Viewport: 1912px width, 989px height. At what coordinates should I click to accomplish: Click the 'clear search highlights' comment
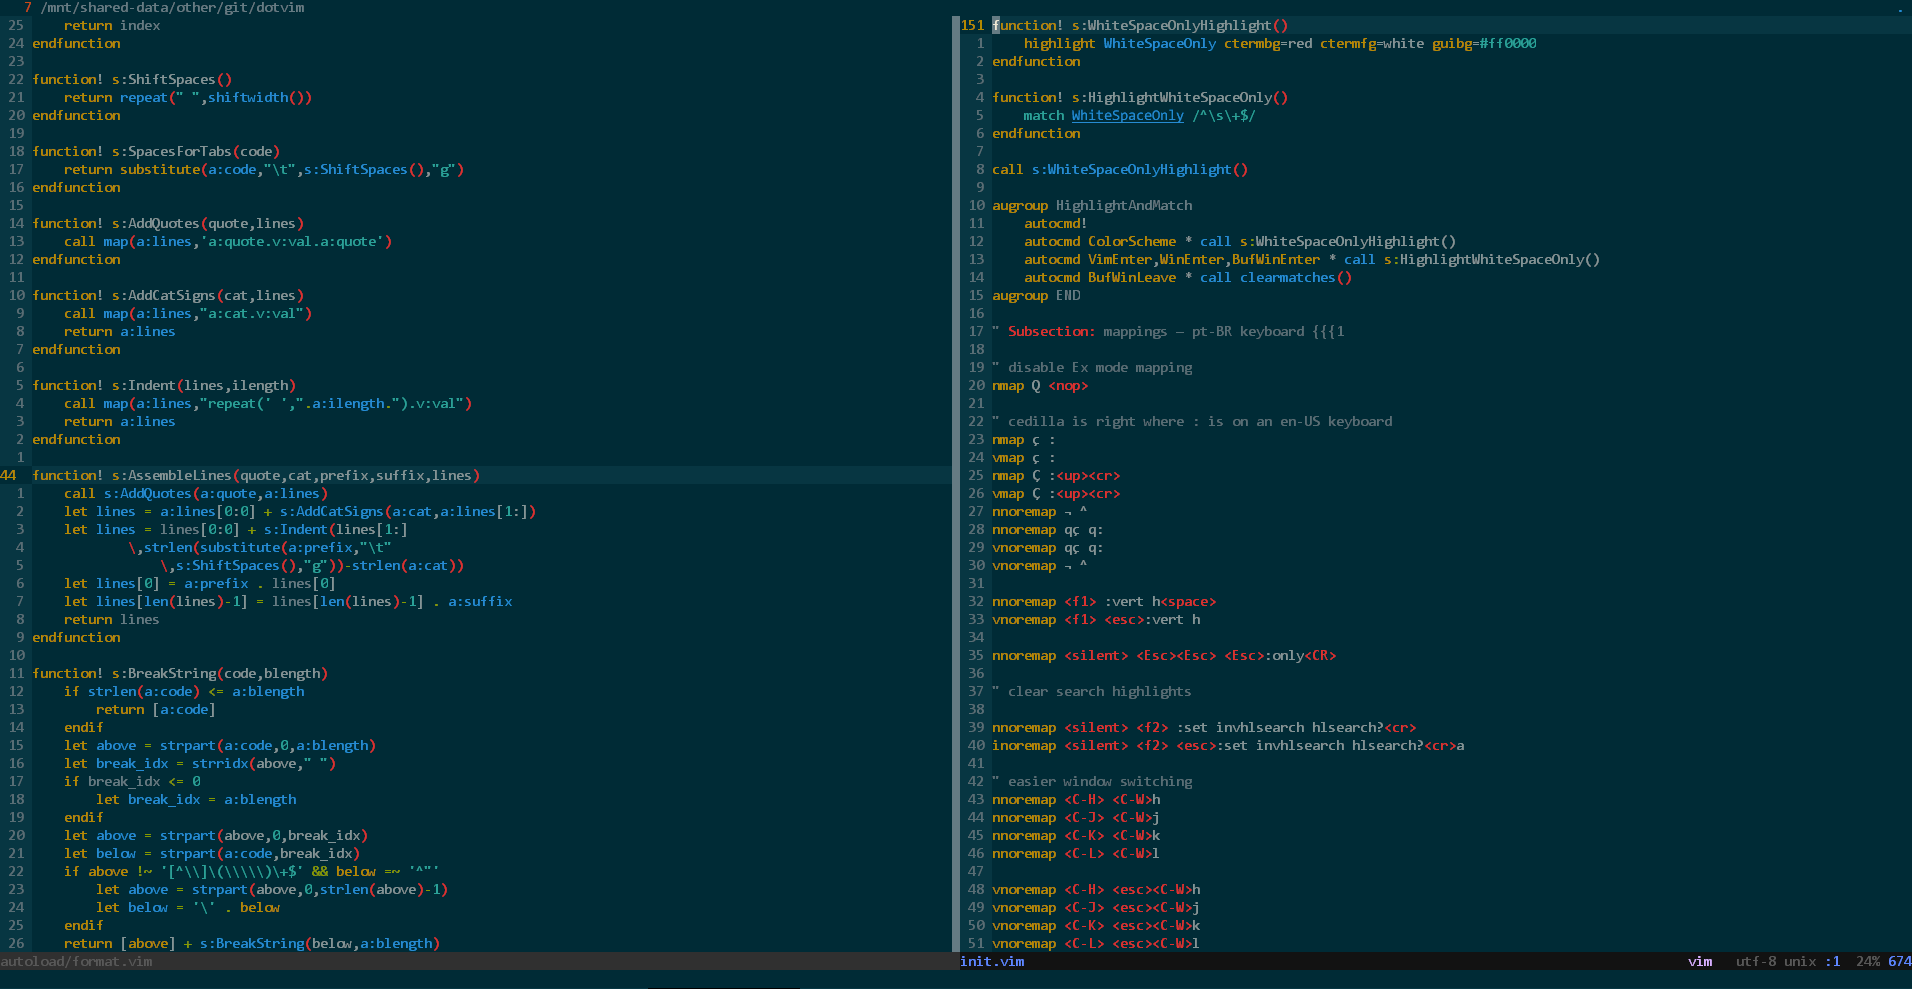(x=1092, y=691)
